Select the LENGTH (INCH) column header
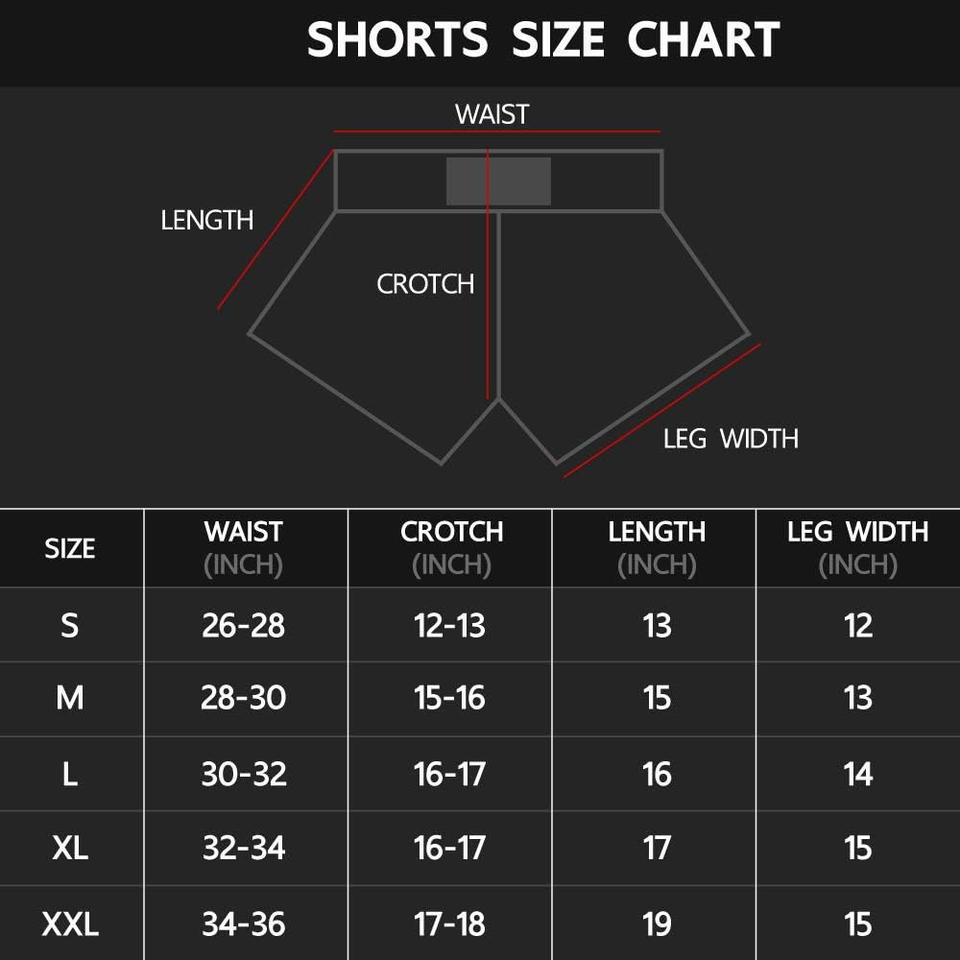 point(656,548)
